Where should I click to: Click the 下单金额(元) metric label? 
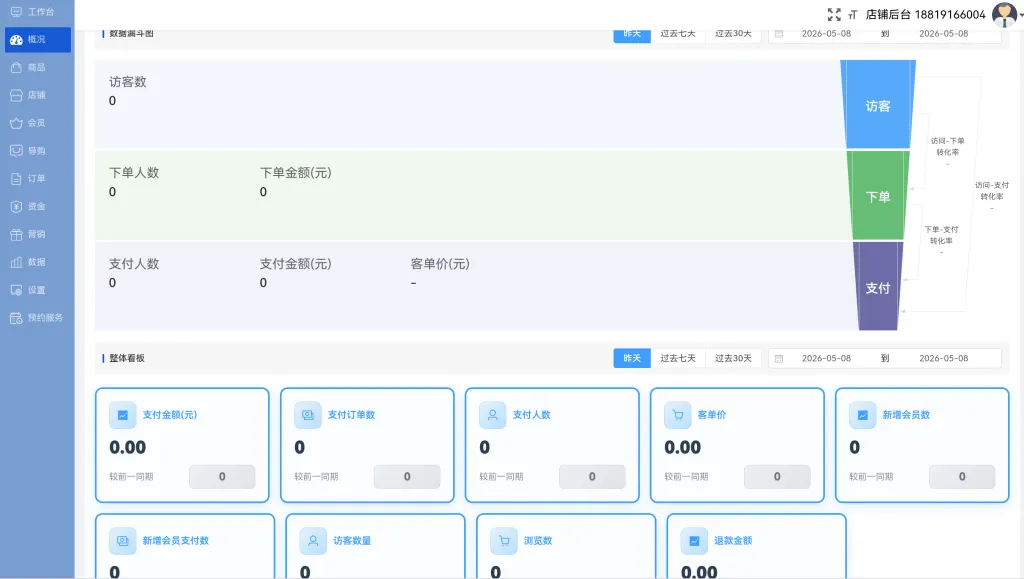click(x=295, y=172)
